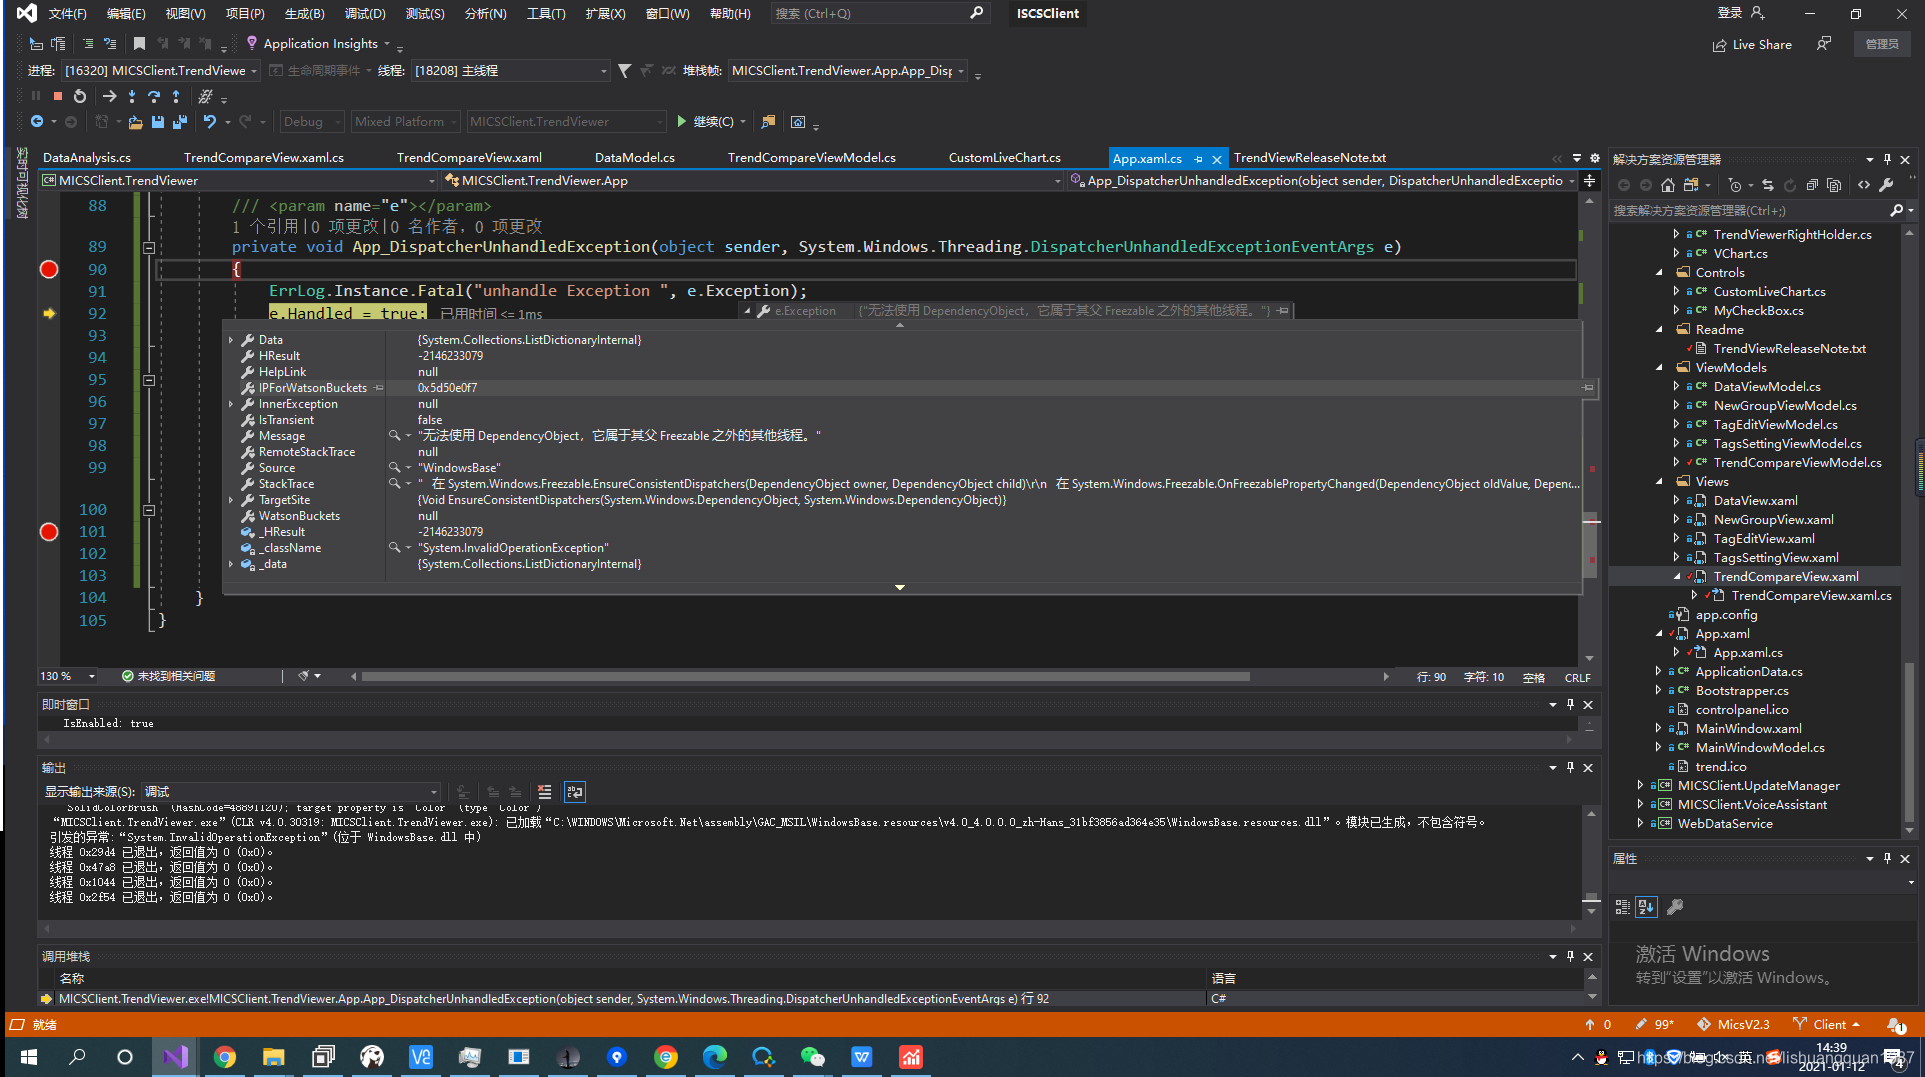Image resolution: width=1925 pixels, height=1077 pixels.
Task: Clear all output with the Output panel icon
Action: pos(545,792)
